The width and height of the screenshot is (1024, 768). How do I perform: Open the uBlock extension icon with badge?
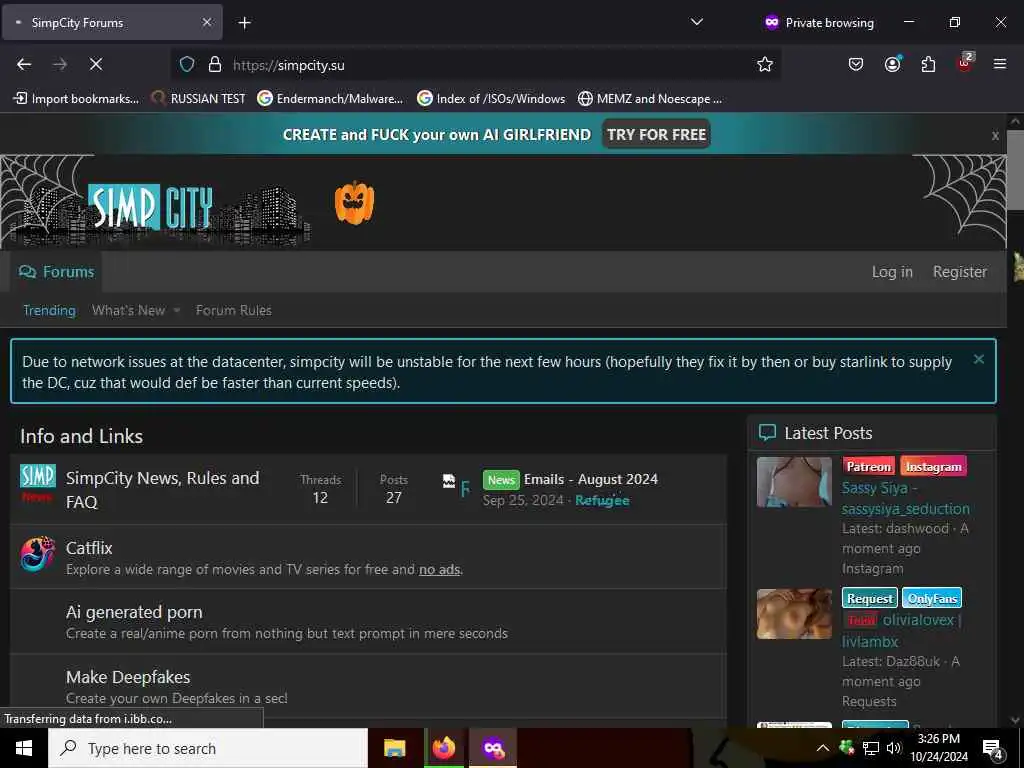pos(965,63)
